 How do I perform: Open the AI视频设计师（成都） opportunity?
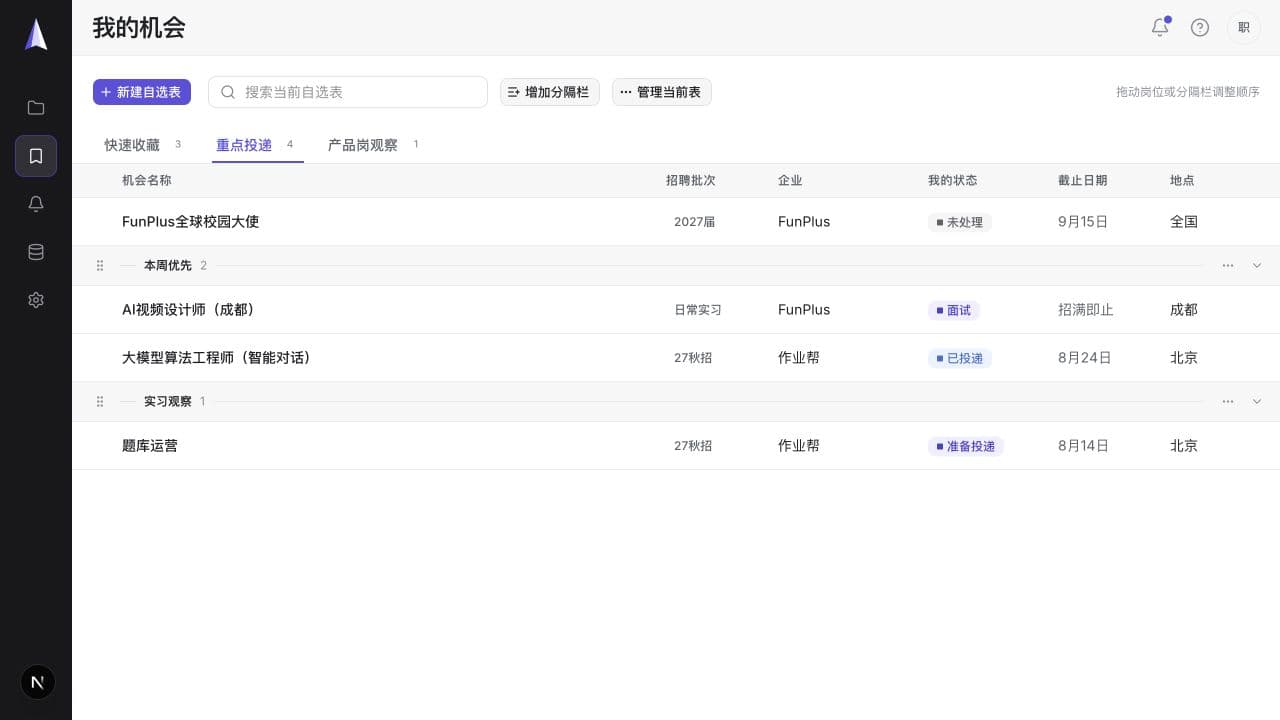pos(191,310)
